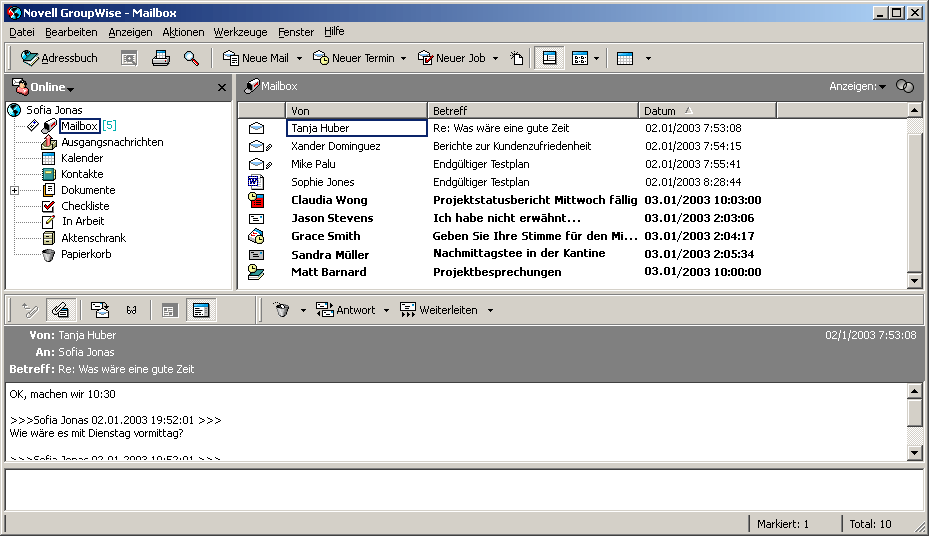The height and width of the screenshot is (536, 929).
Task: Expand the Antwort dropdown arrow
Action: click(x=386, y=310)
